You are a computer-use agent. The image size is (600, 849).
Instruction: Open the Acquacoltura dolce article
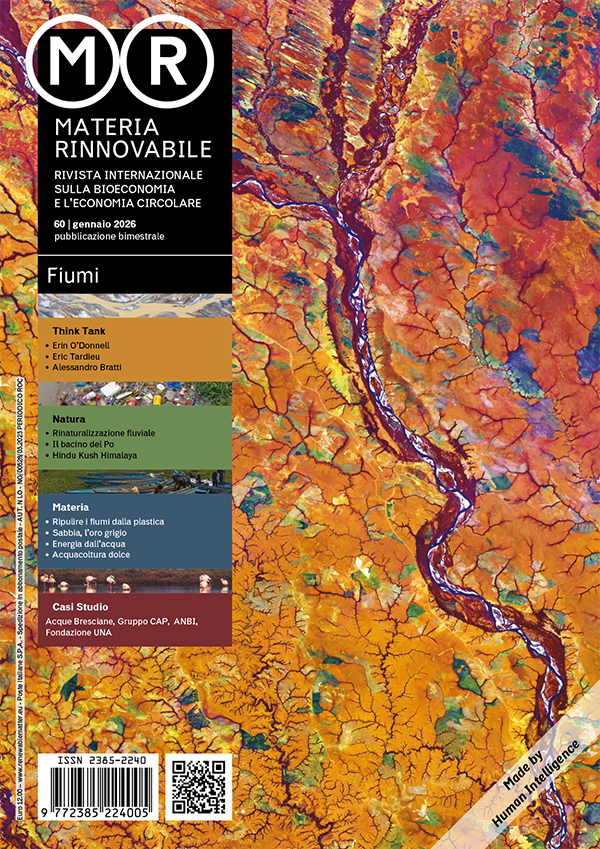[x=95, y=554]
